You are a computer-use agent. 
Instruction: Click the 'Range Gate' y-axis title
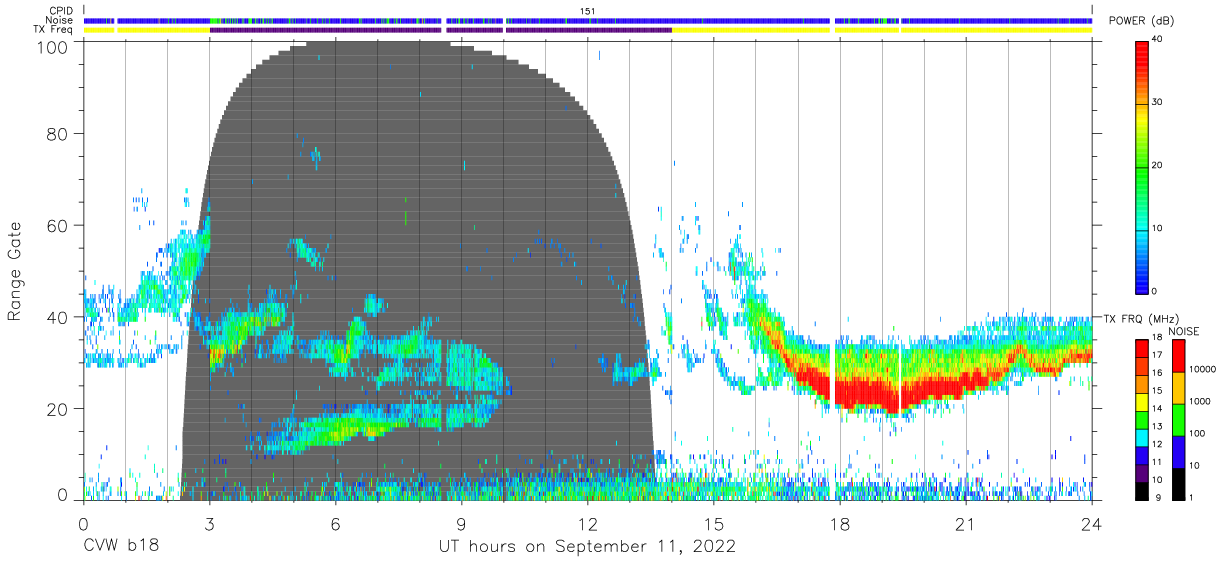(15, 270)
